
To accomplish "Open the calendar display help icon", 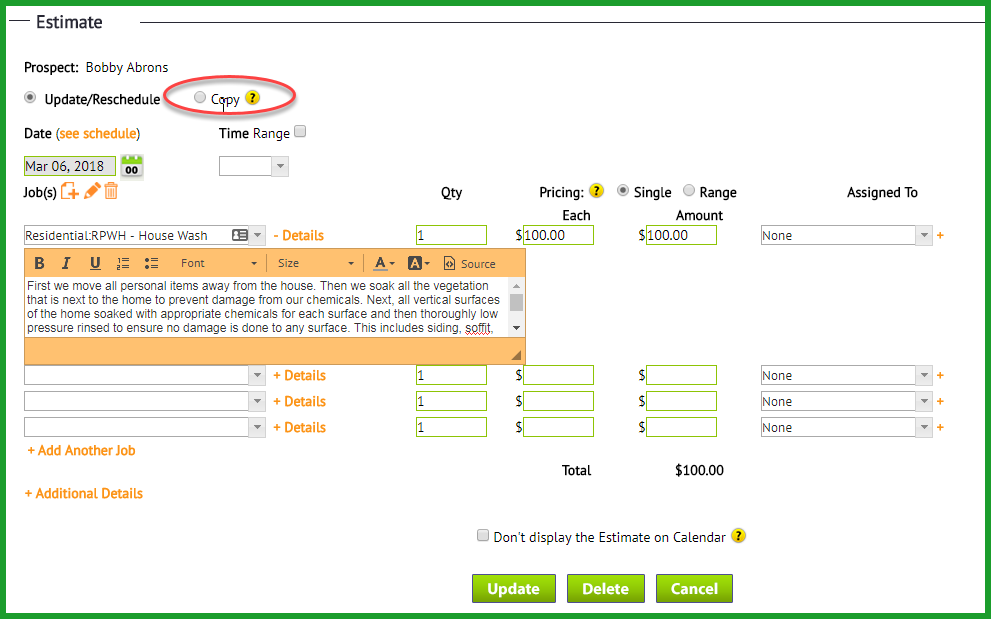I will tap(738, 536).
